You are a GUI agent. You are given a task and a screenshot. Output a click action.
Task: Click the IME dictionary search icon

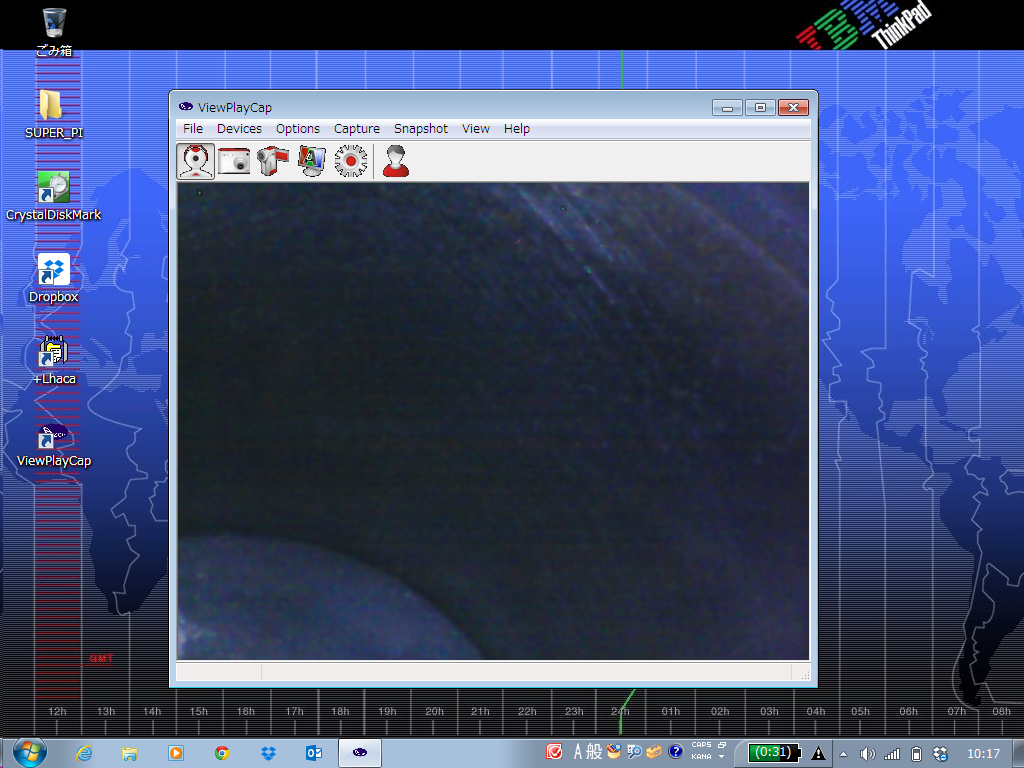coord(633,752)
